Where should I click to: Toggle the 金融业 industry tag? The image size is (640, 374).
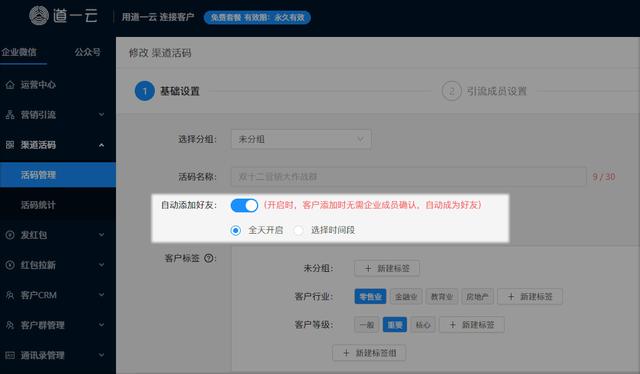[x=406, y=296]
